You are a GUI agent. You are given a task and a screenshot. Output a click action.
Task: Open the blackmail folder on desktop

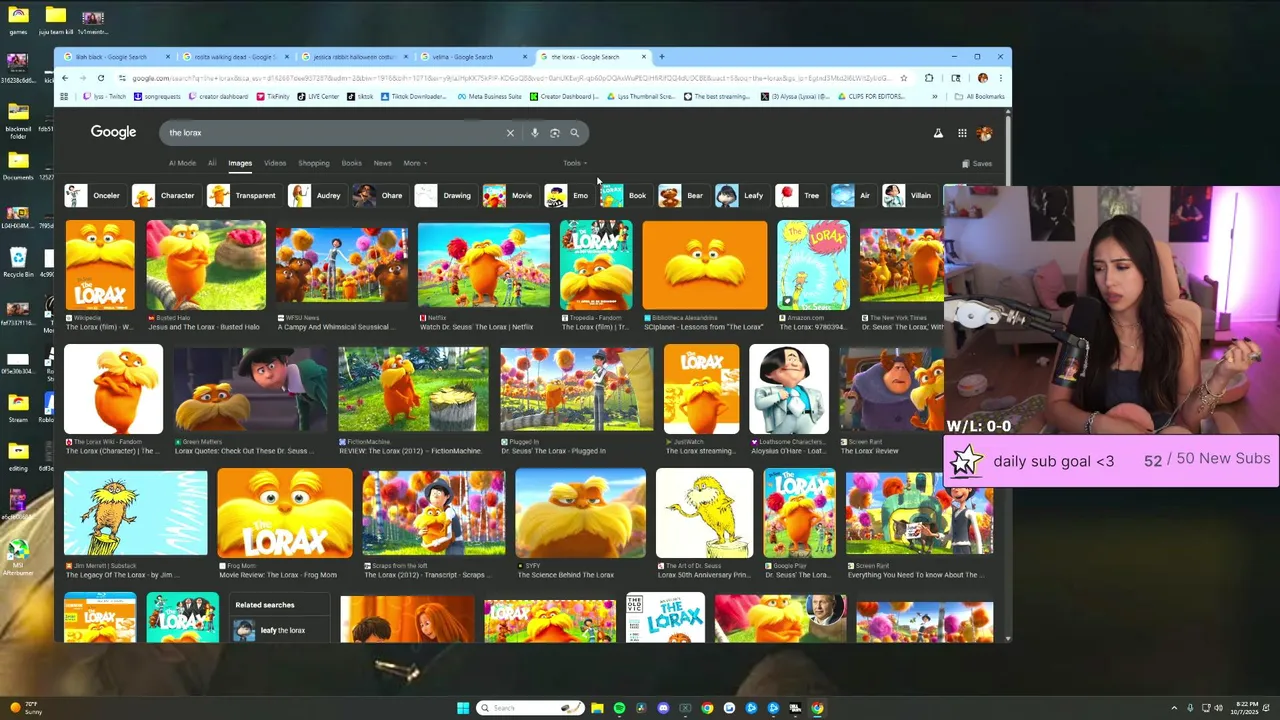[x=18, y=118]
